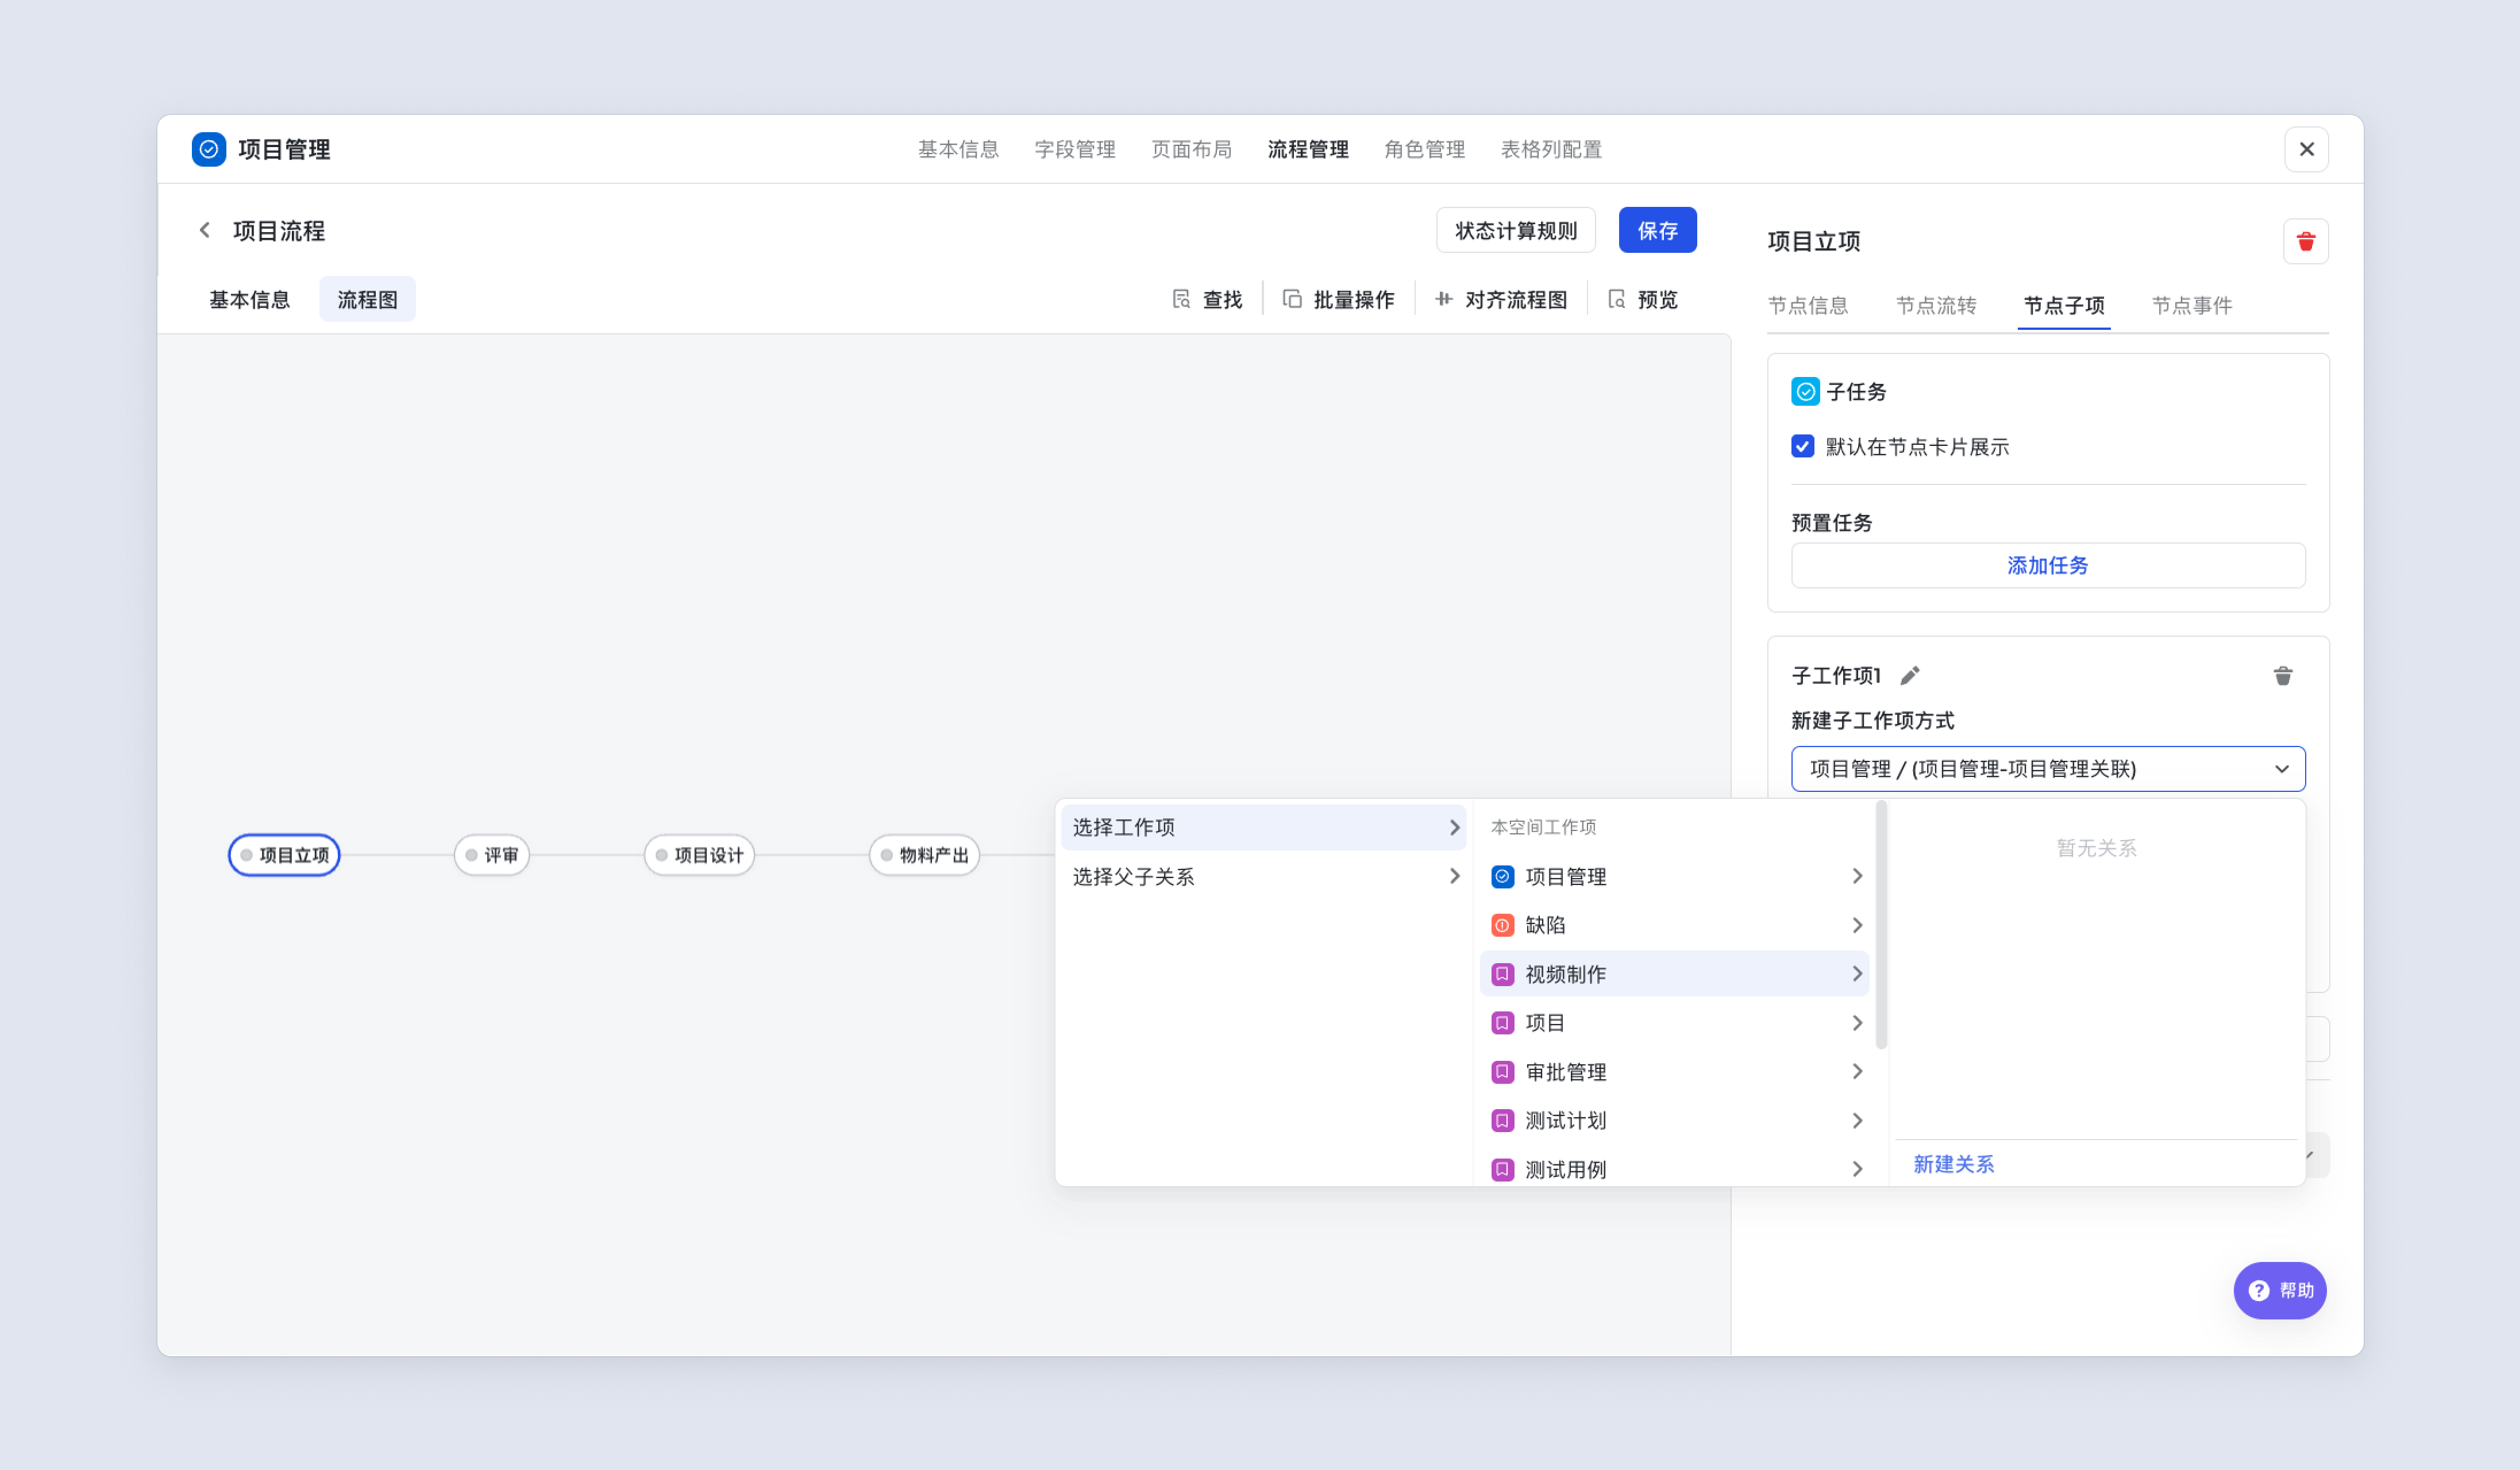This screenshot has width=2520, height=1470.
Task: Click the work item list scrollbar
Action: click(1881, 924)
